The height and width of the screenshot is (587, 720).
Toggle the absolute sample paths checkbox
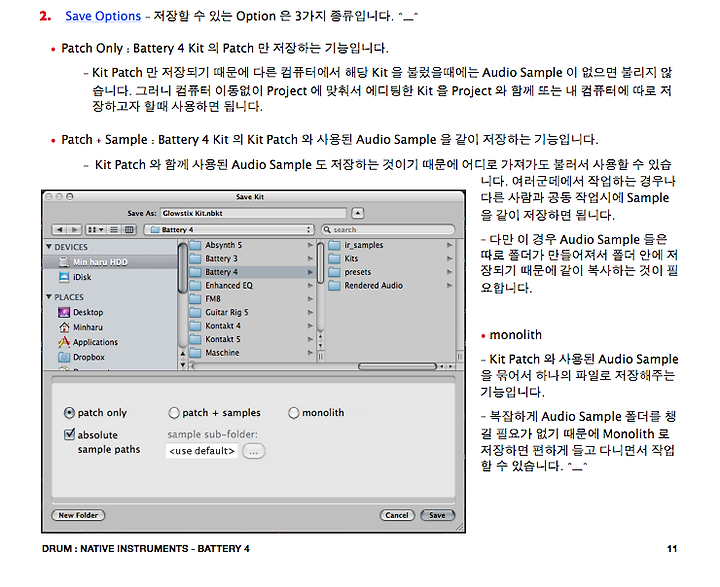(69, 434)
